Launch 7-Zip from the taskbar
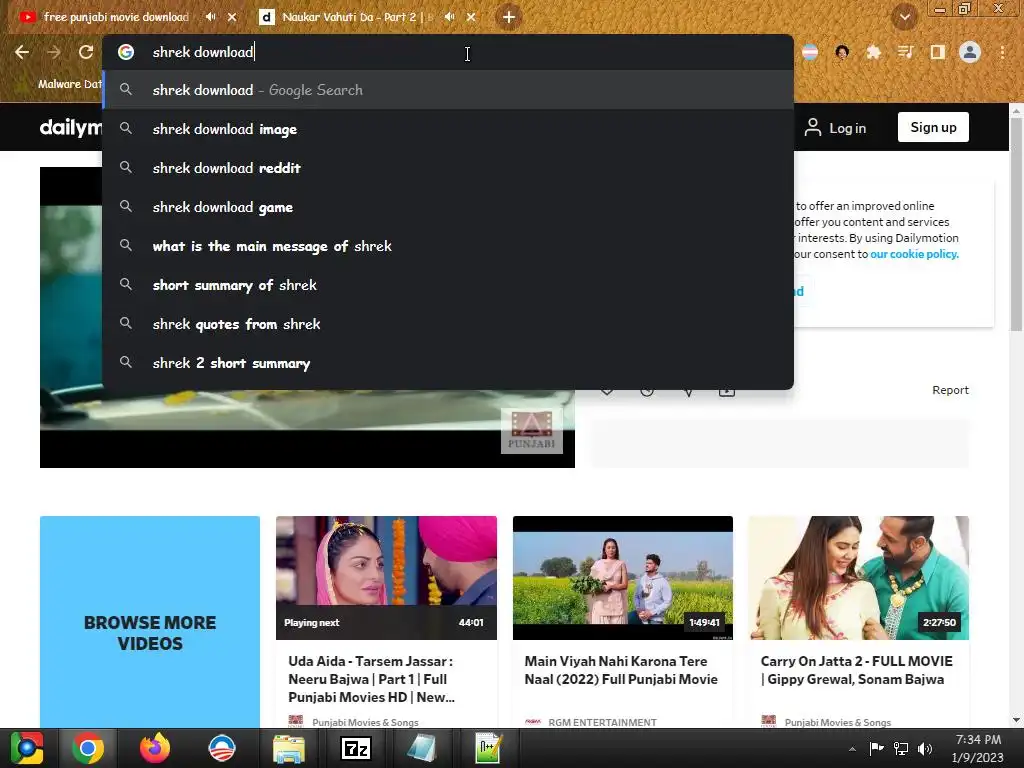Screen dimensions: 1024x768 point(356,748)
